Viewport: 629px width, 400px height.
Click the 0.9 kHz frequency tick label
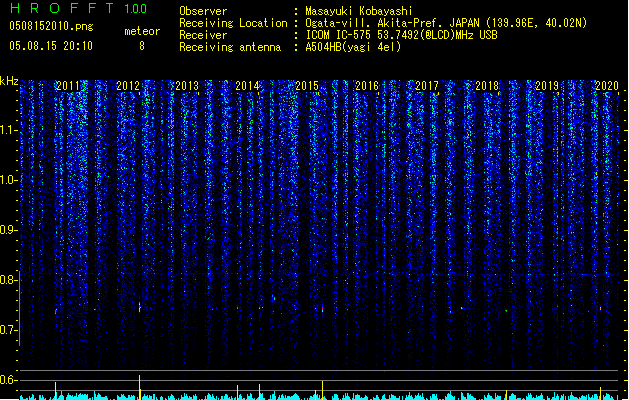coord(8,230)
